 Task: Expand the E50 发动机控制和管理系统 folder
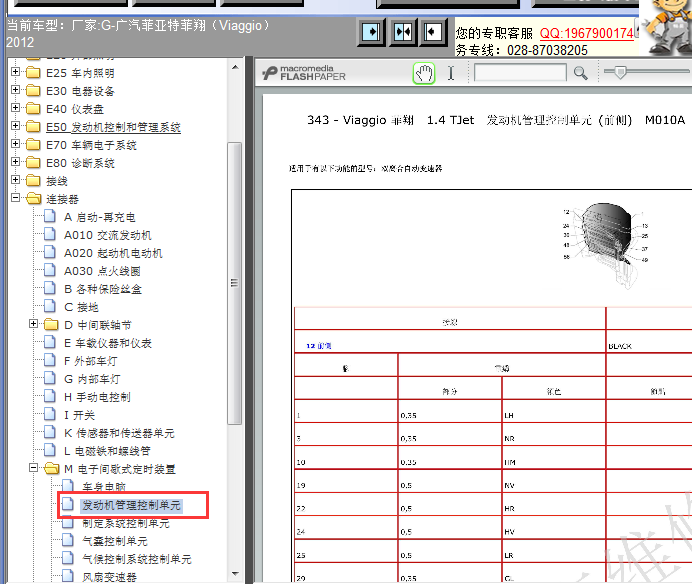15,126
